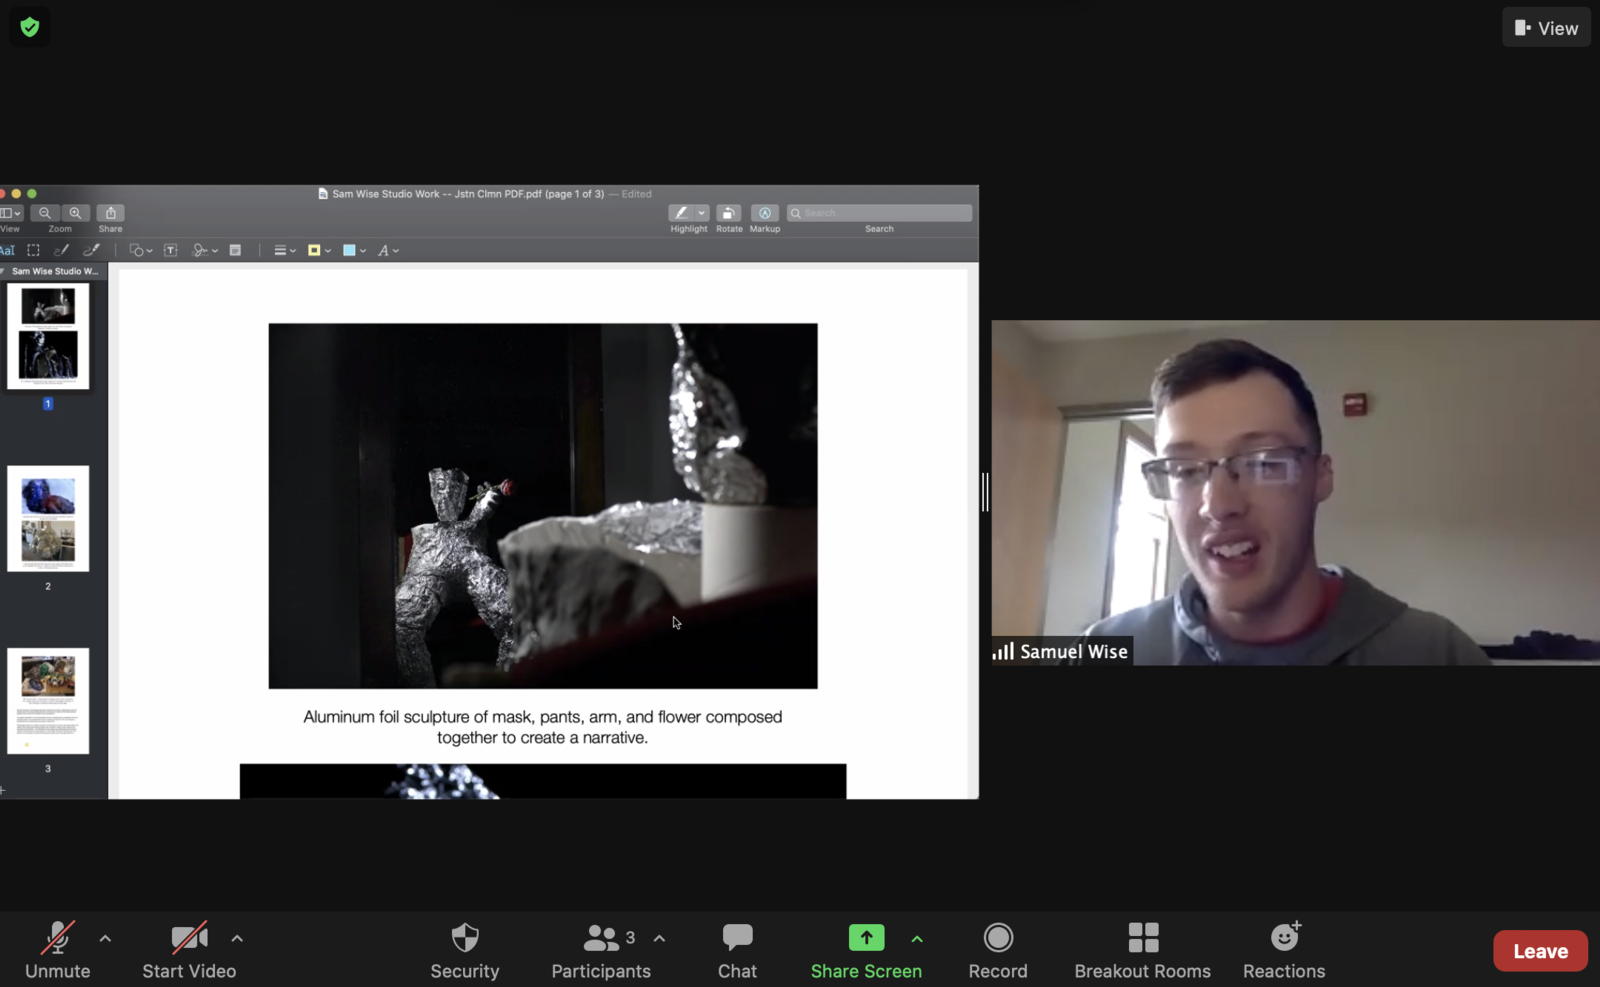Collapse the Sam Wise Studio W... sidebar group

[4, 271]
